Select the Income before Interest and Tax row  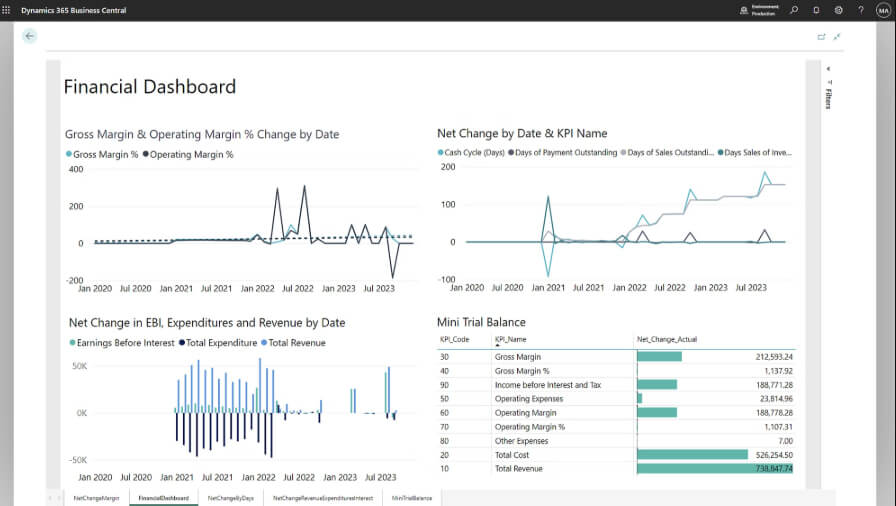pyautogui.click(x=616, y=385)
